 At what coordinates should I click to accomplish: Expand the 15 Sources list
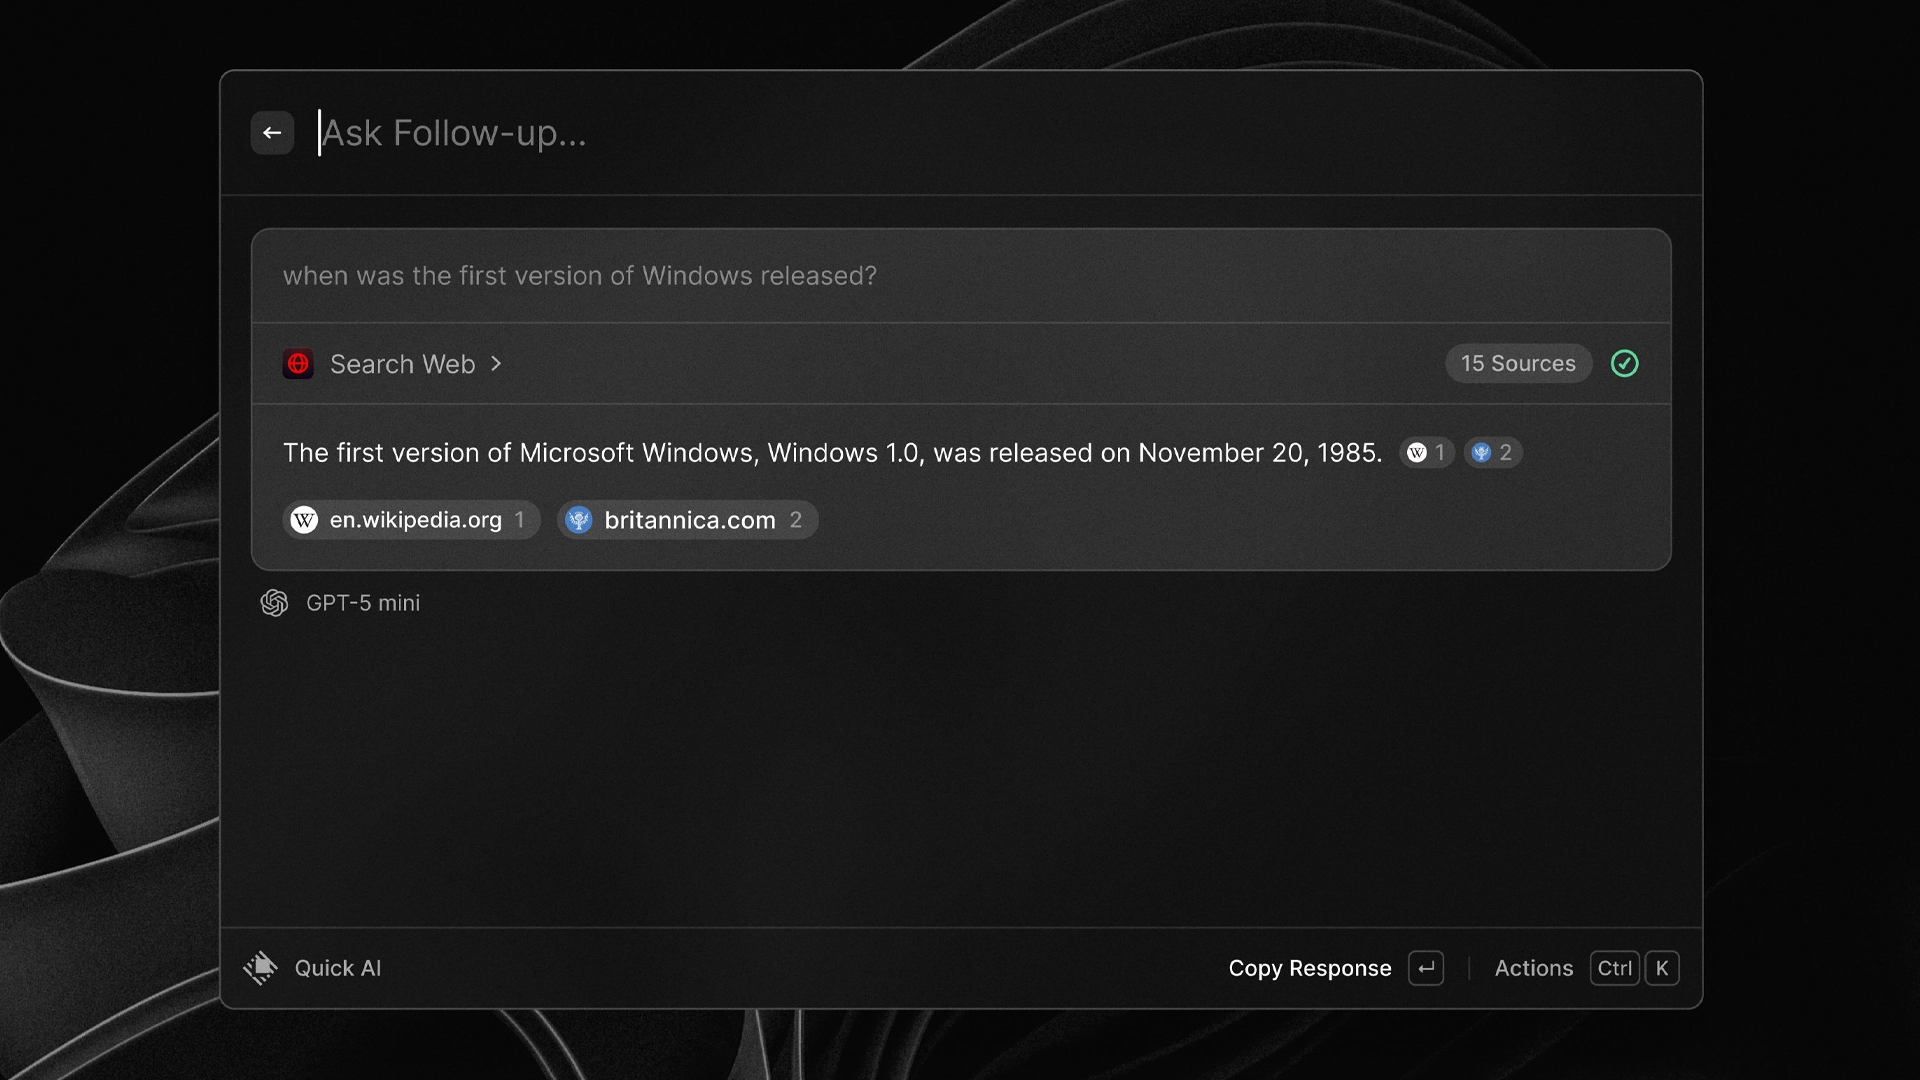pyautogui.click(x=1518, y=363)
